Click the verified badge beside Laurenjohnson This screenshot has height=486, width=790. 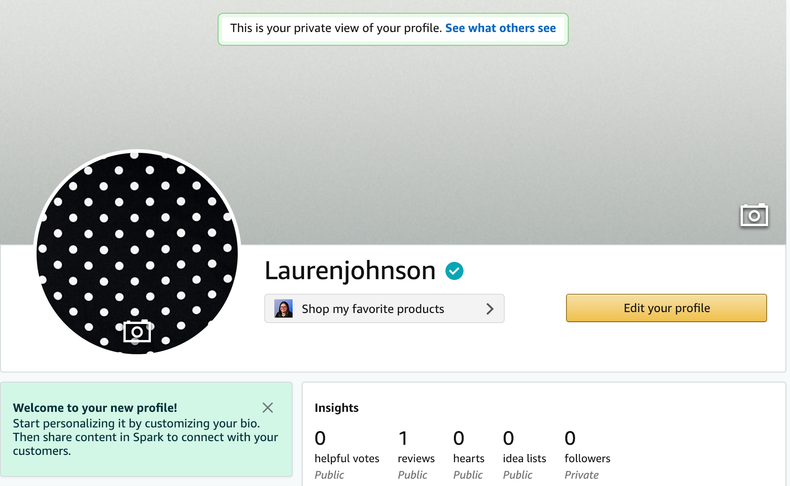pos(454,271)
